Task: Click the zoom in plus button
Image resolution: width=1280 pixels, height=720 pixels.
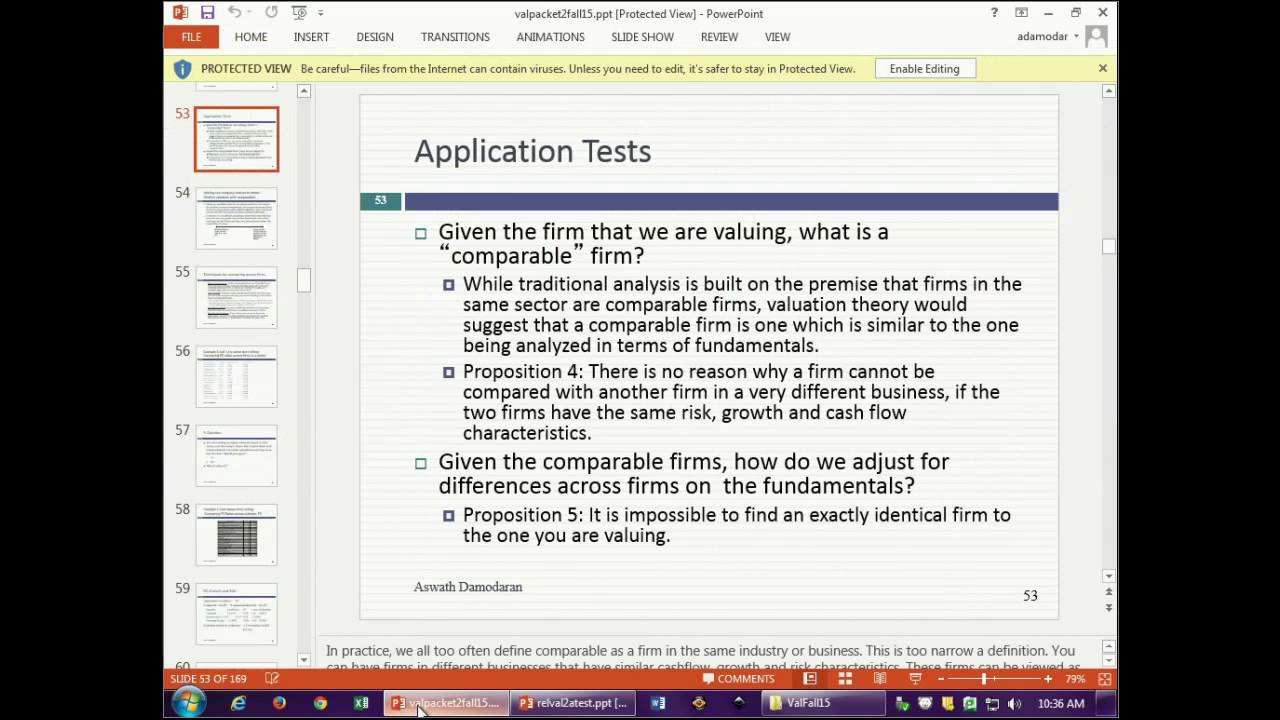Action: pyautogui.click(x=1047, y=679)
